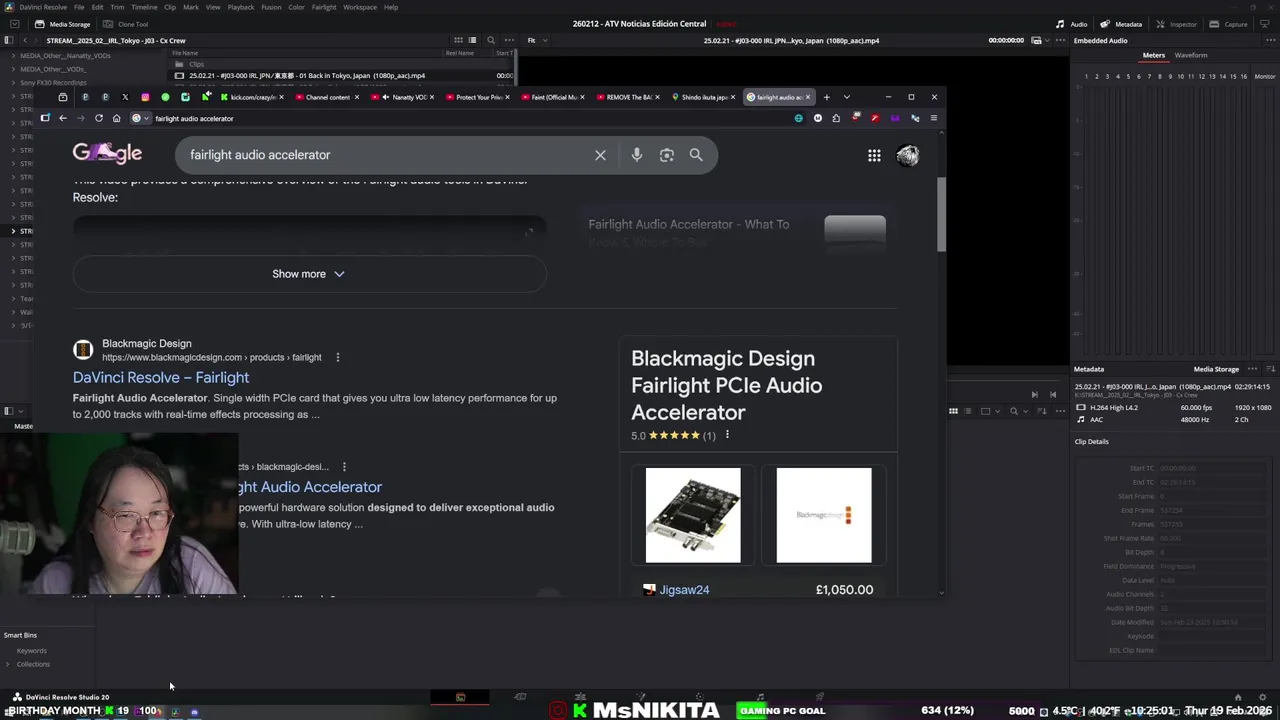Open the Fairlight page icon in bottom bar
Viewport: 1280px width, 720px height.
[760, 697]
